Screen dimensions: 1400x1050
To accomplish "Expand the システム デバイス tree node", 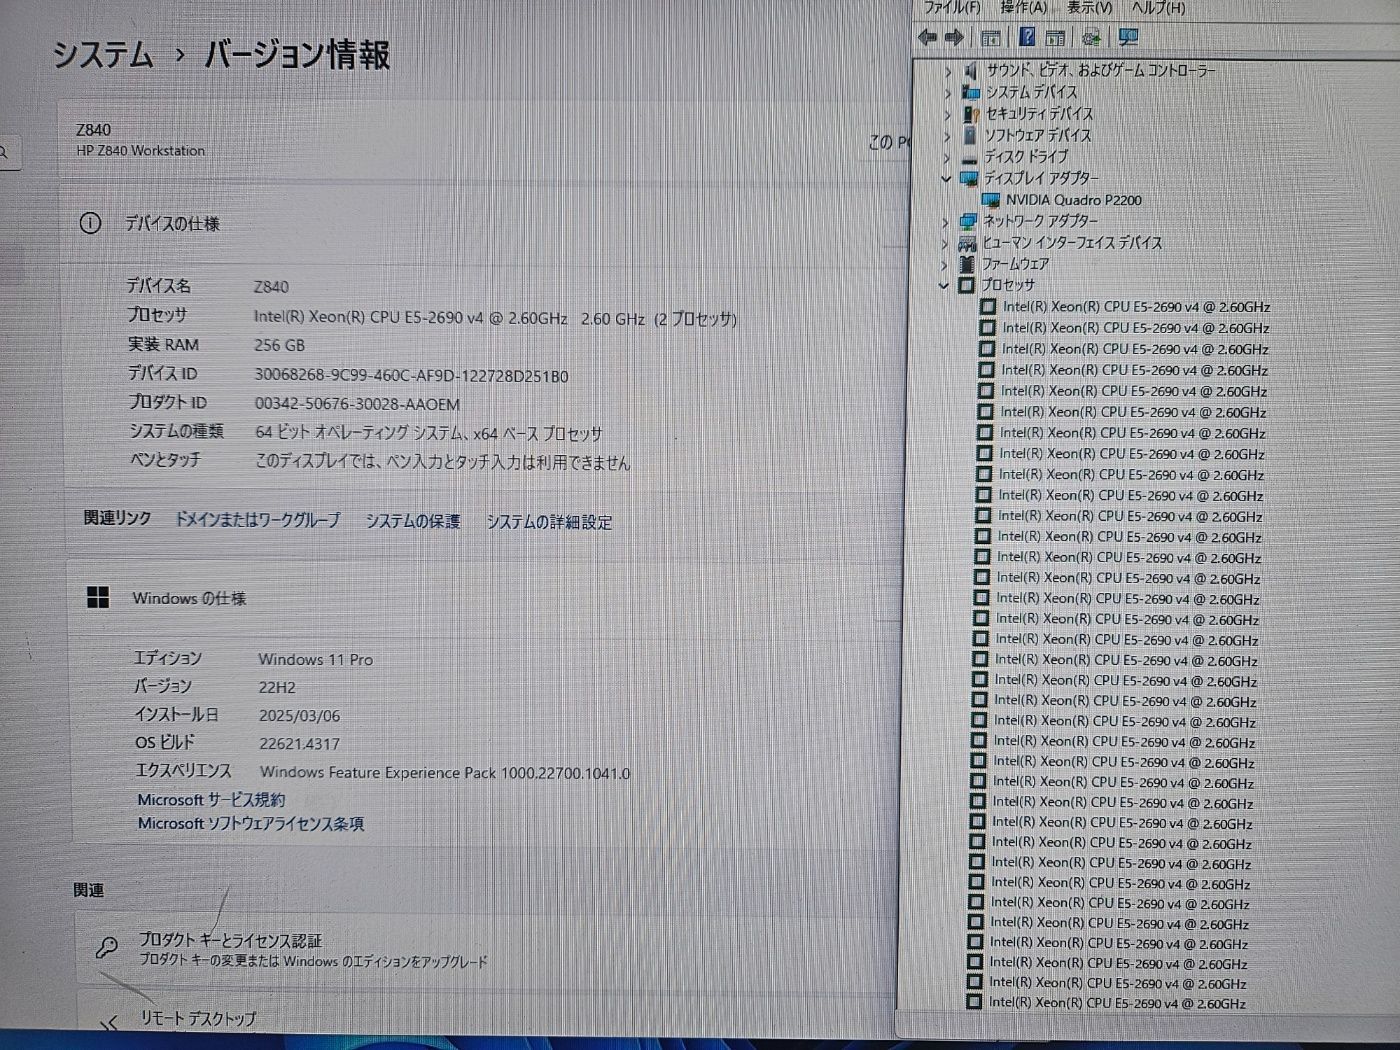I will click(948, 93).
